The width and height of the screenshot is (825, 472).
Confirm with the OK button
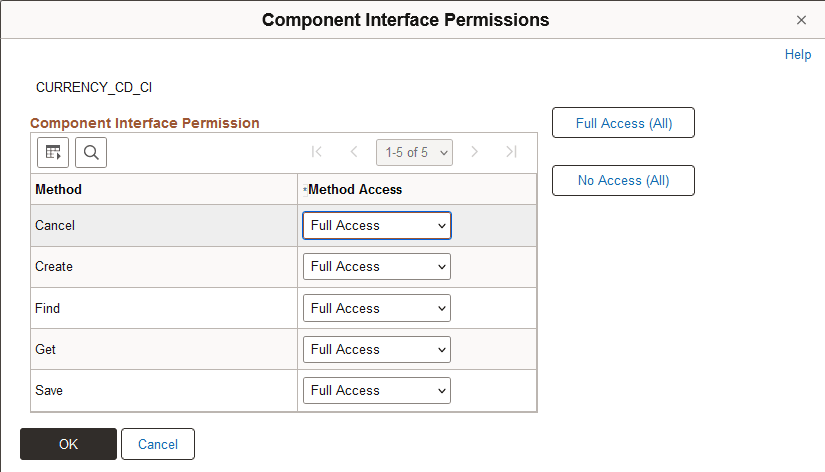(68, 444)
